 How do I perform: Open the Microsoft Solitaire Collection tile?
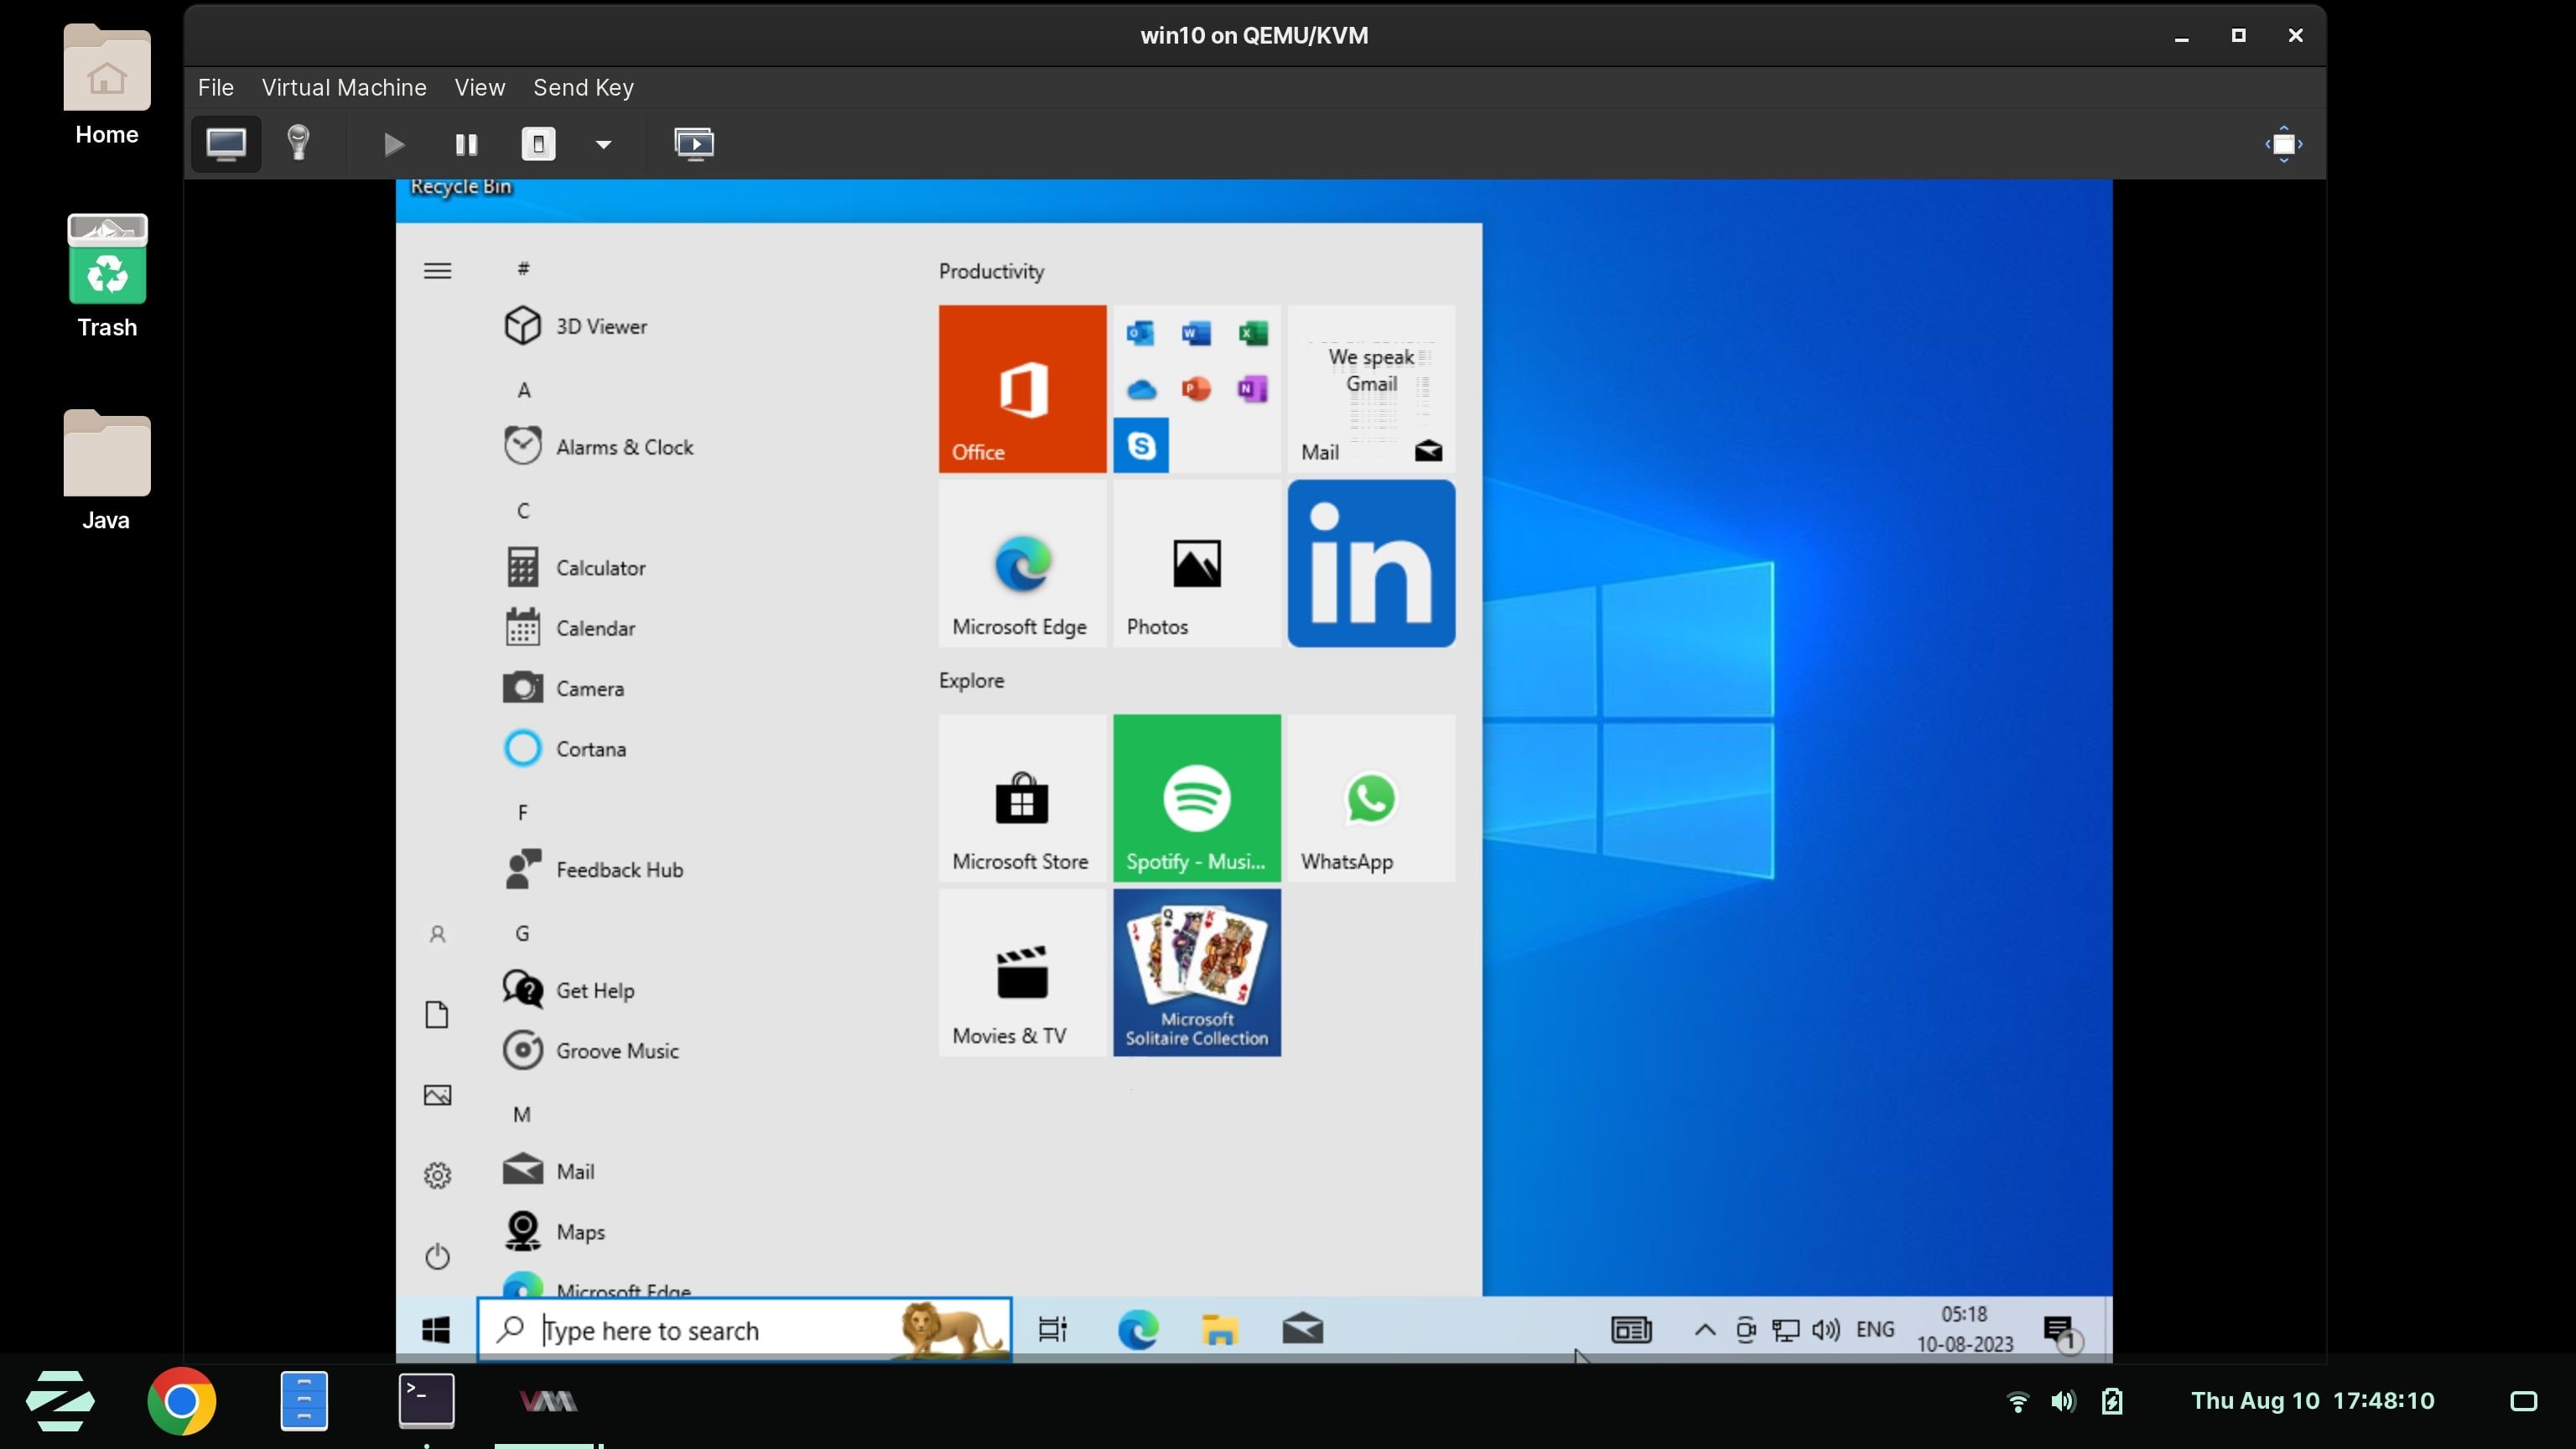(x=1196, y=972)
